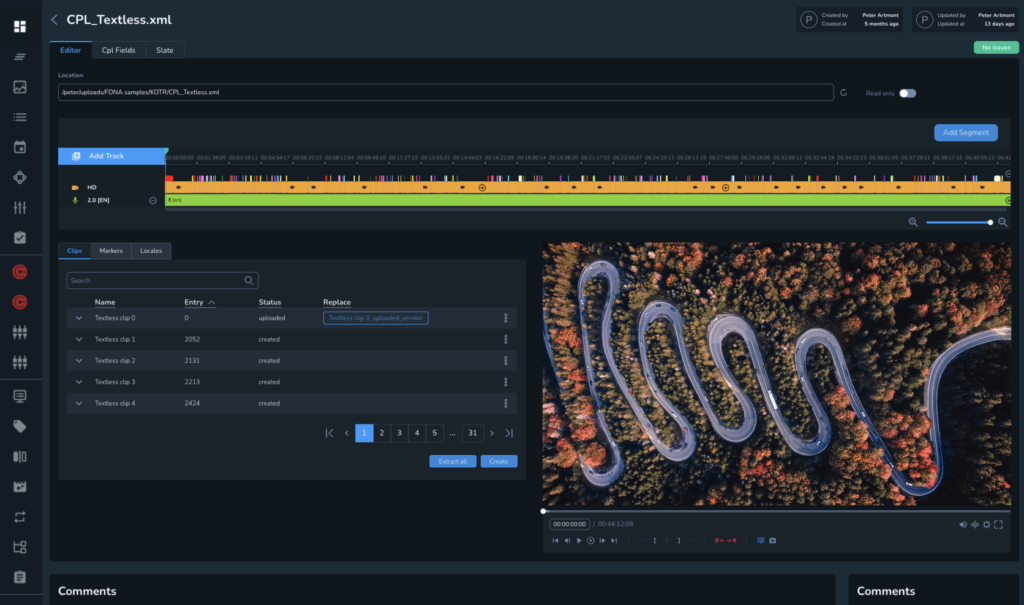Expand the Textless clip 0 row

pos(78,318)
